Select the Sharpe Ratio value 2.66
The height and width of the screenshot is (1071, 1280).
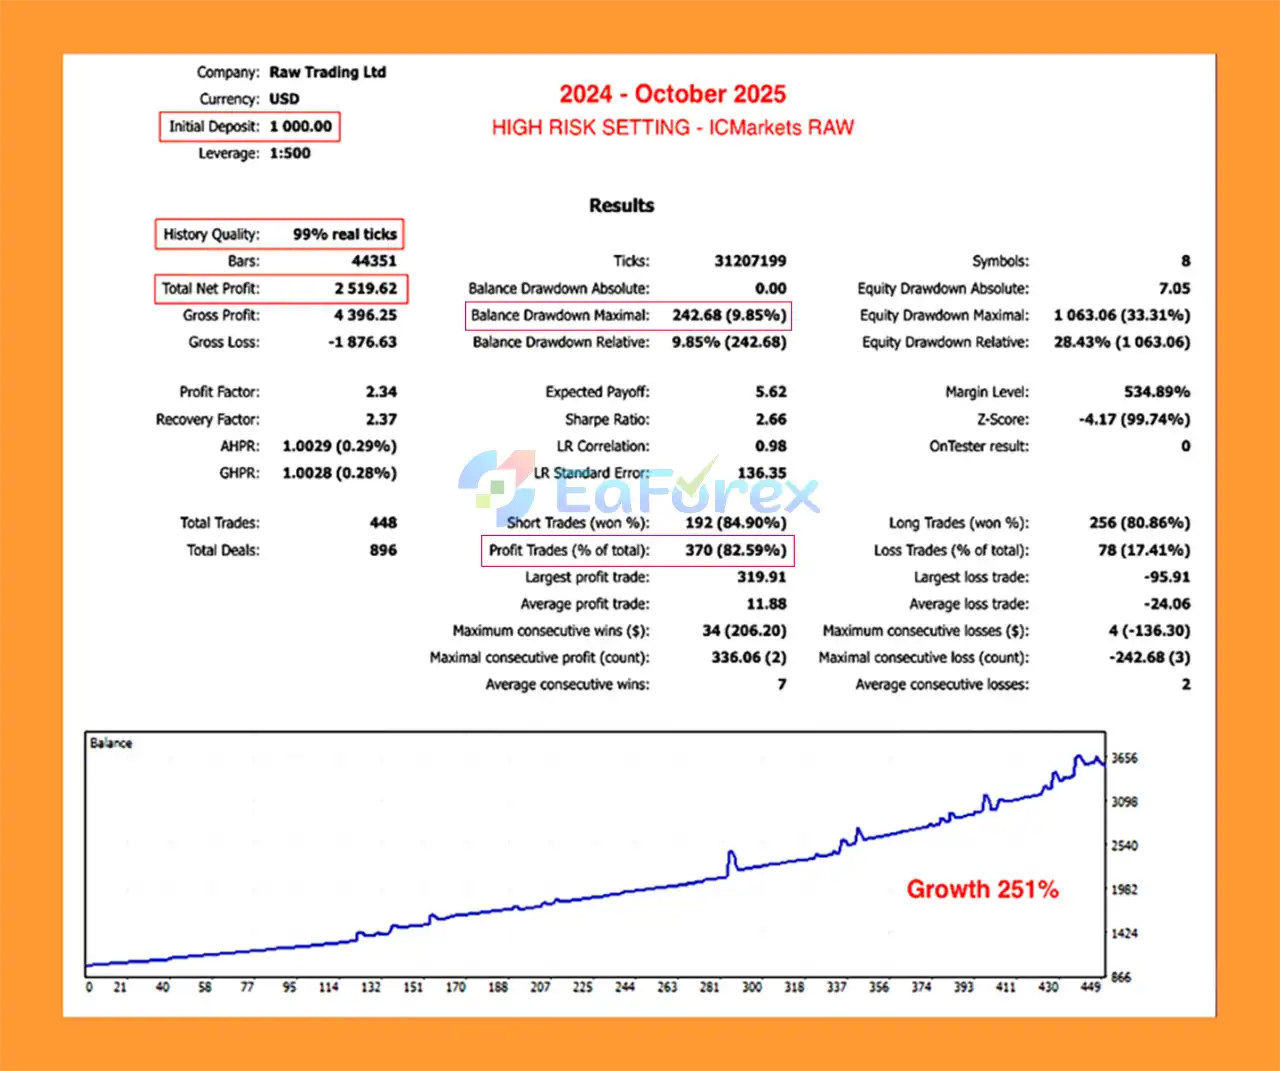pos(770,419)
